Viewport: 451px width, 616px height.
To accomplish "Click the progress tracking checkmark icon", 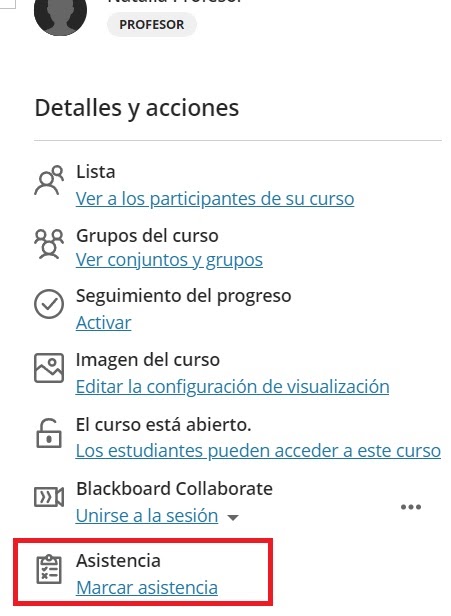I will coord(49,304).
